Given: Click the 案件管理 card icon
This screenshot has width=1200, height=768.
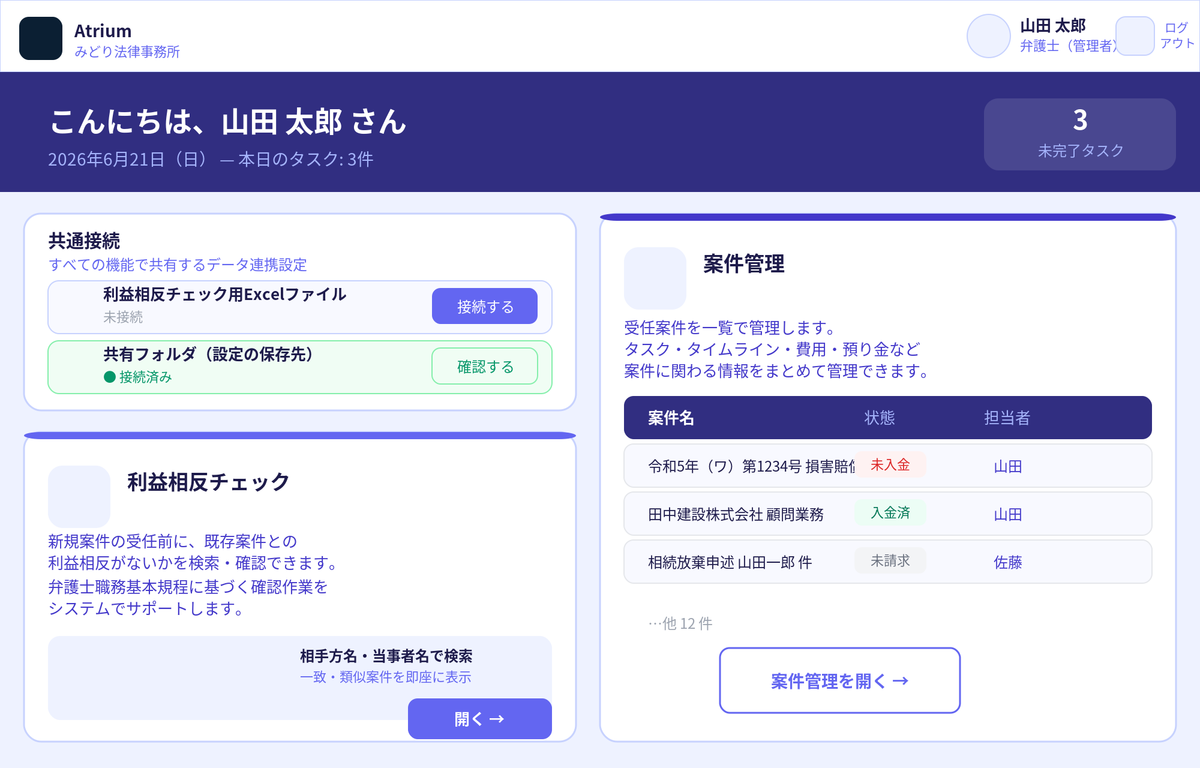Looking at the screenshot, I should pyautogui.click(x=655, y=278).
